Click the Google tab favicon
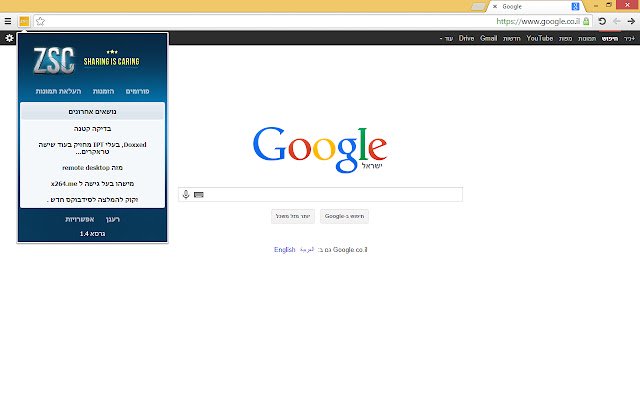This screenshot has width=640, height=400. click(x=575, y=7)
